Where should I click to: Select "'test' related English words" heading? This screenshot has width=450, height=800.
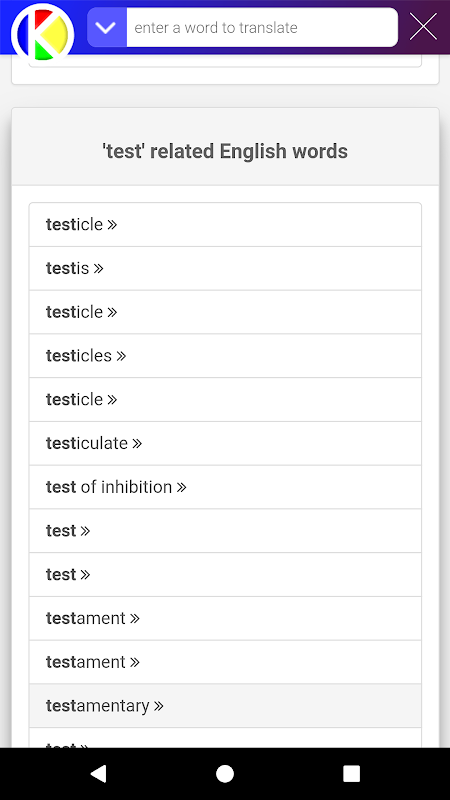pos(225,152)
